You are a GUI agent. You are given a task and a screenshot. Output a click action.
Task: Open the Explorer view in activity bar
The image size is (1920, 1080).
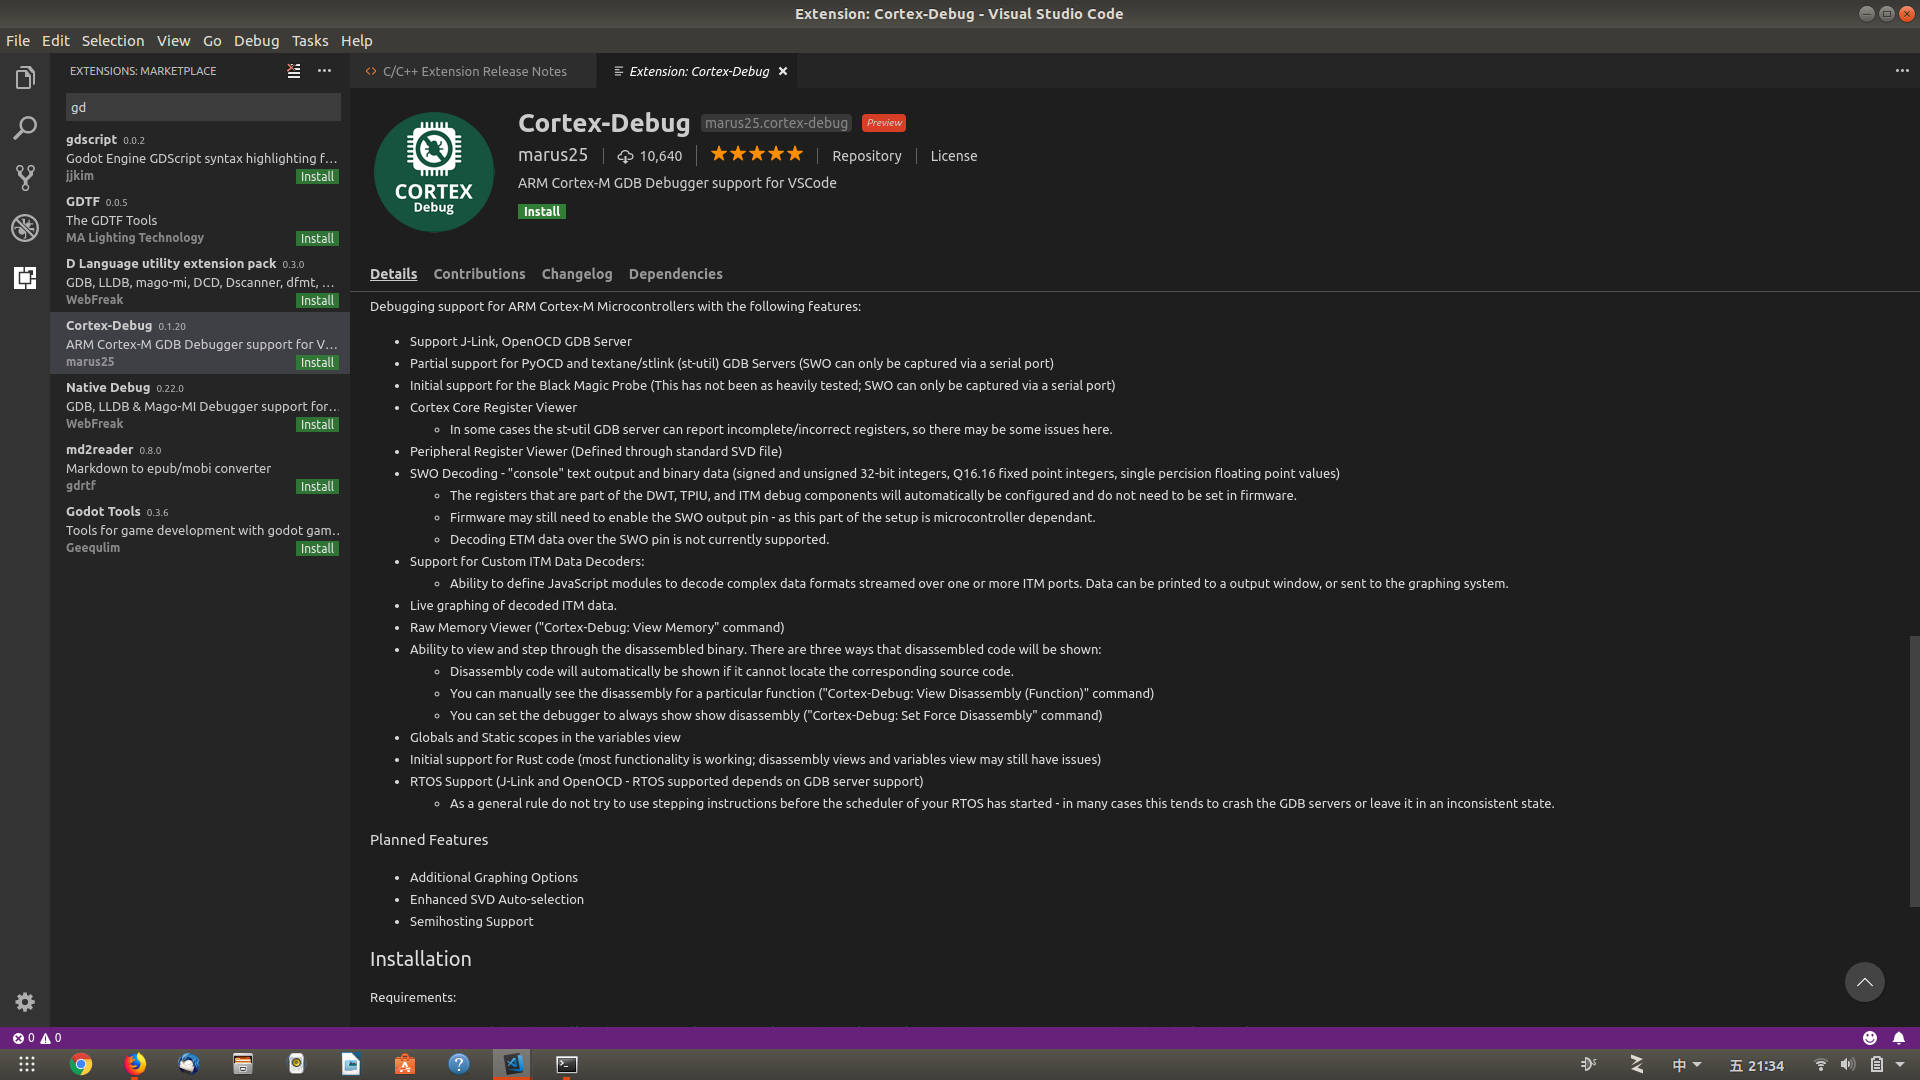pyautogui.click(x=25, y=78)
